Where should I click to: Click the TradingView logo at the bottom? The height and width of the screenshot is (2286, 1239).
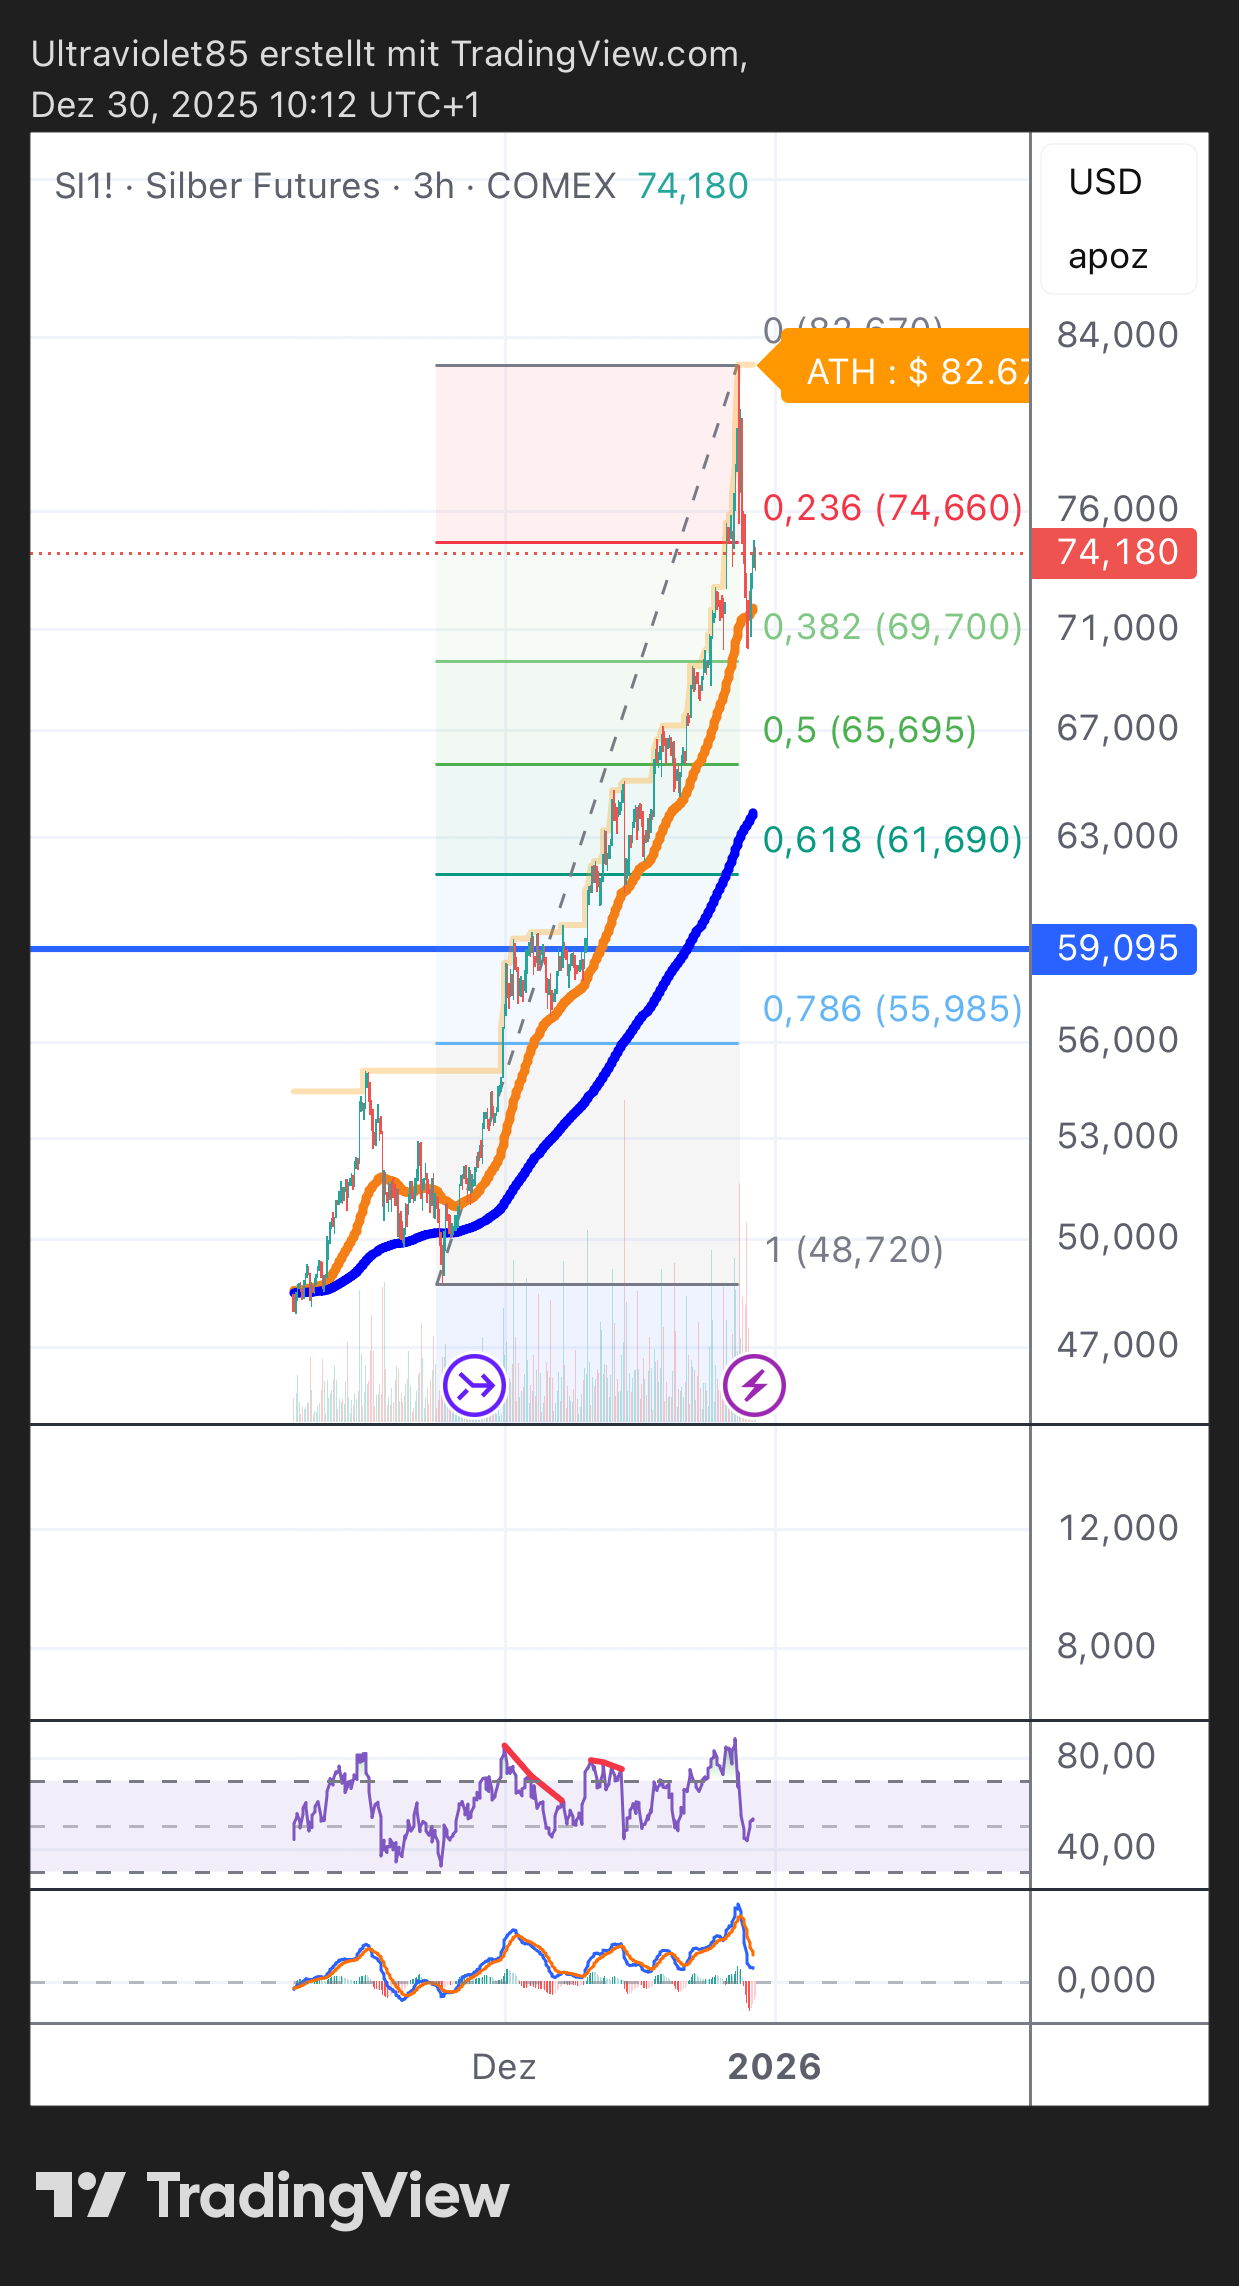[272, 2197]
